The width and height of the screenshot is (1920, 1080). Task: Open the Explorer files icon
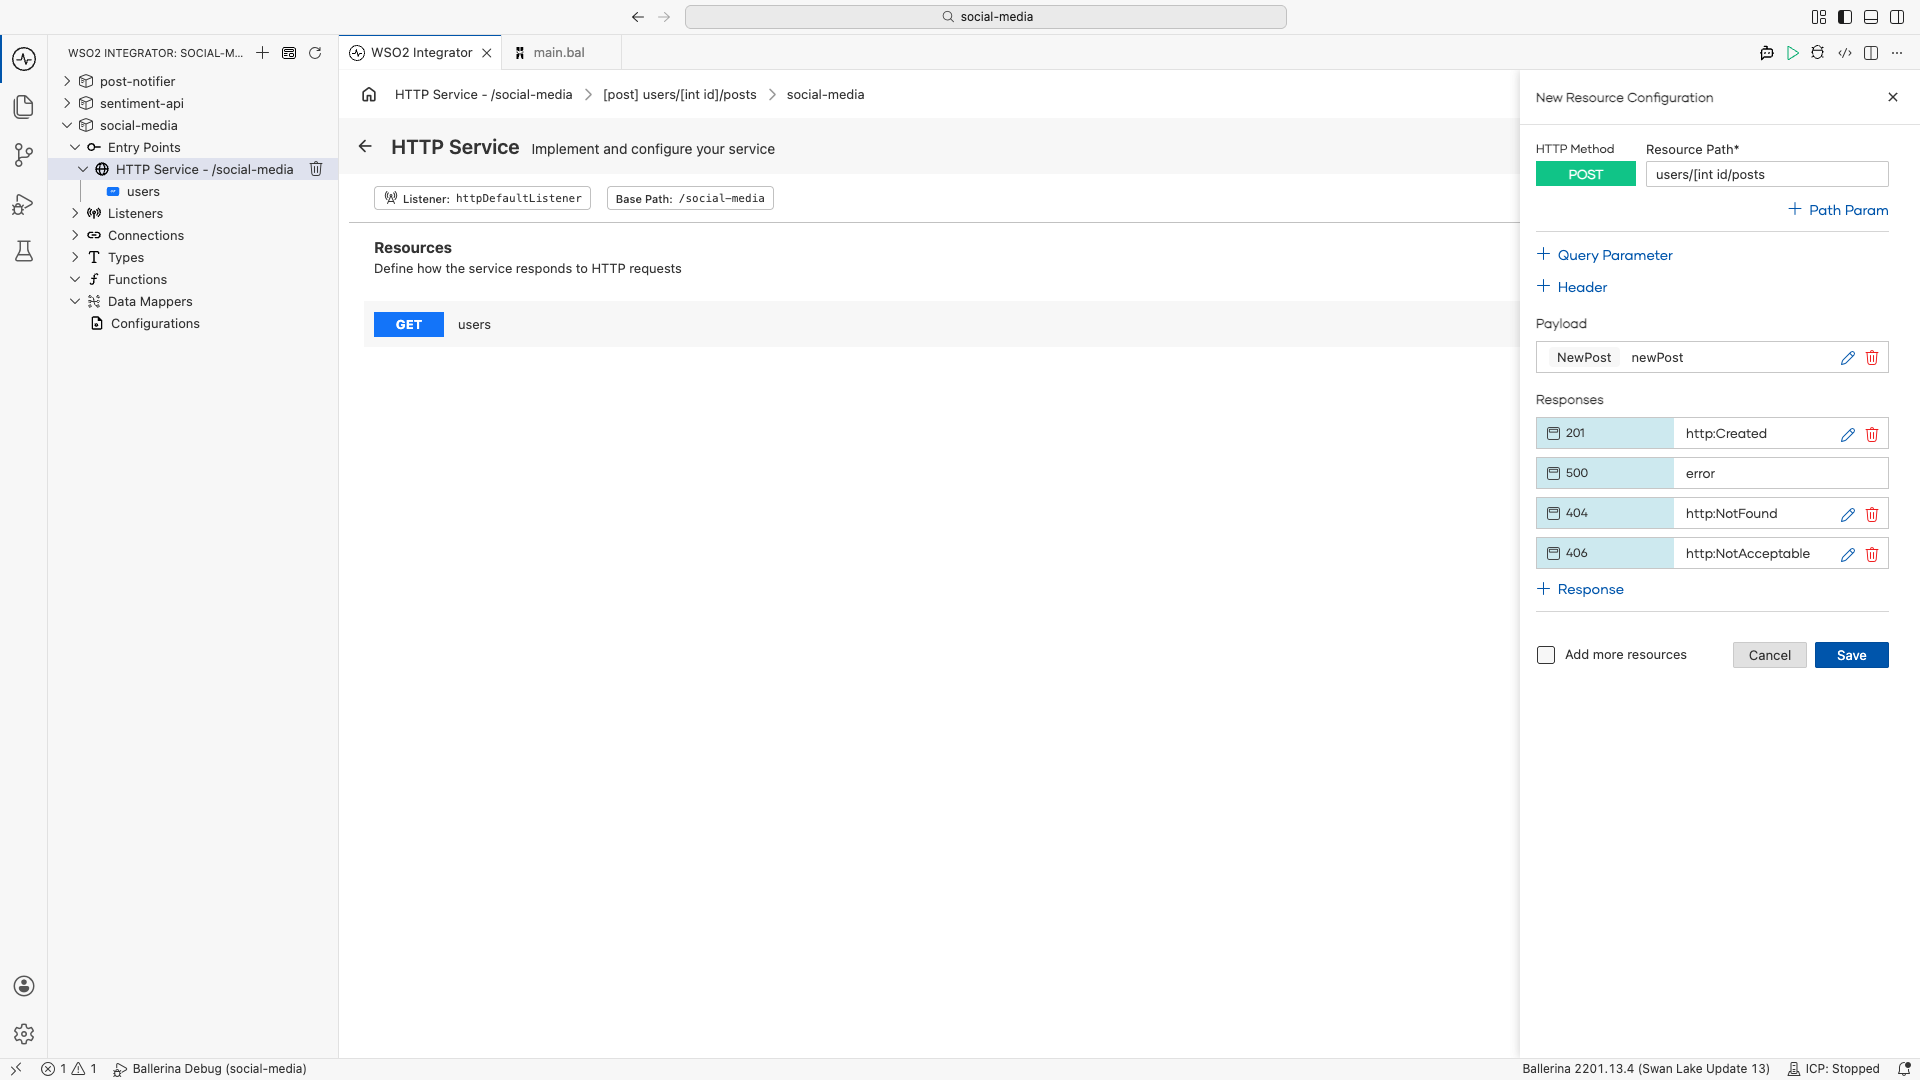(24, 107)
